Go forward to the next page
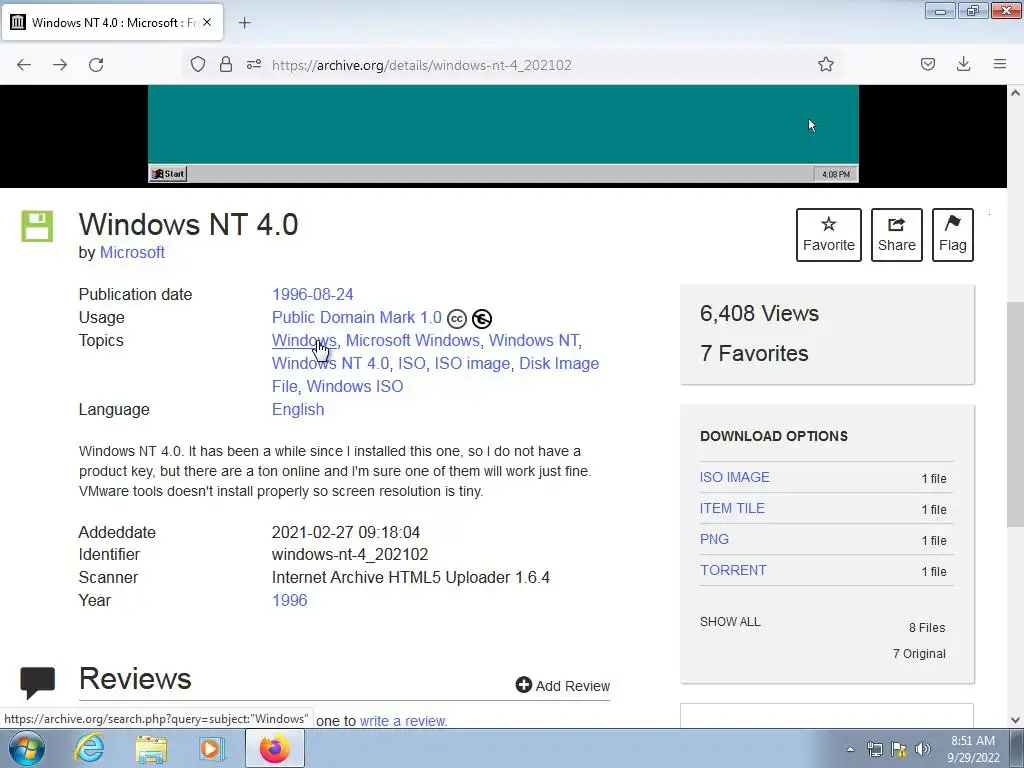1024x768 pixels. coord(60,65)
